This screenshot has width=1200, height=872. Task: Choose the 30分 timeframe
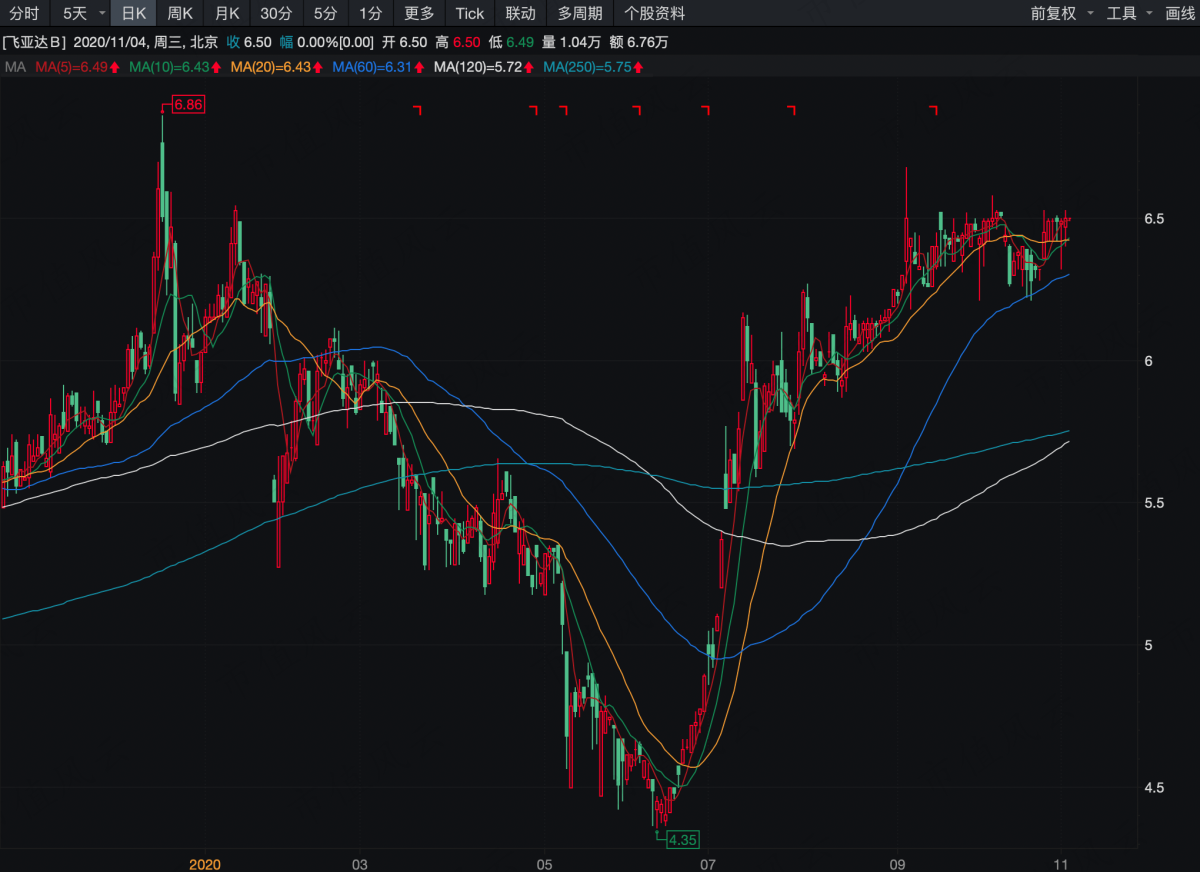[x=276, y=13]
